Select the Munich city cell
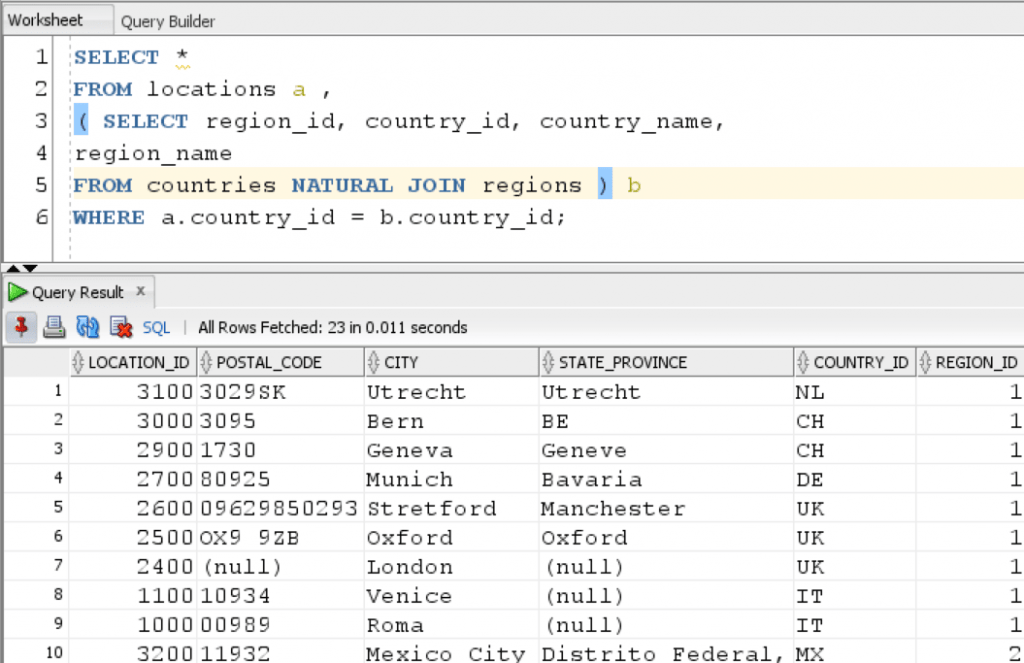1024x663 pixels. click(452, 479)
